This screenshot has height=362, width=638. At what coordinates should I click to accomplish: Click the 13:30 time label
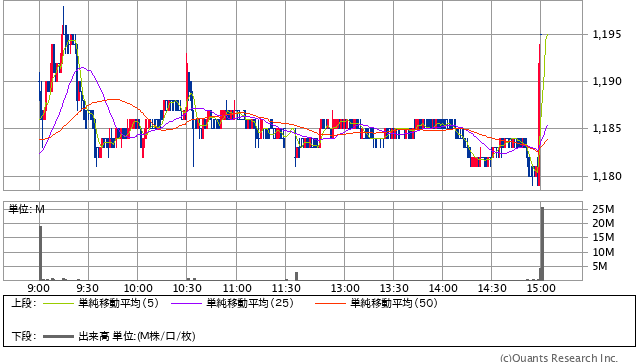[x=394, y=288]
